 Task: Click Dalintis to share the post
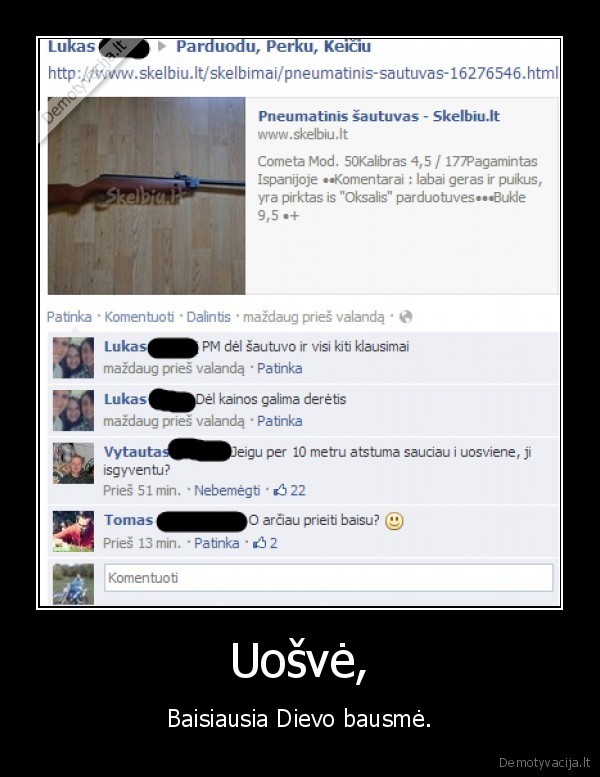coord(208,317)
